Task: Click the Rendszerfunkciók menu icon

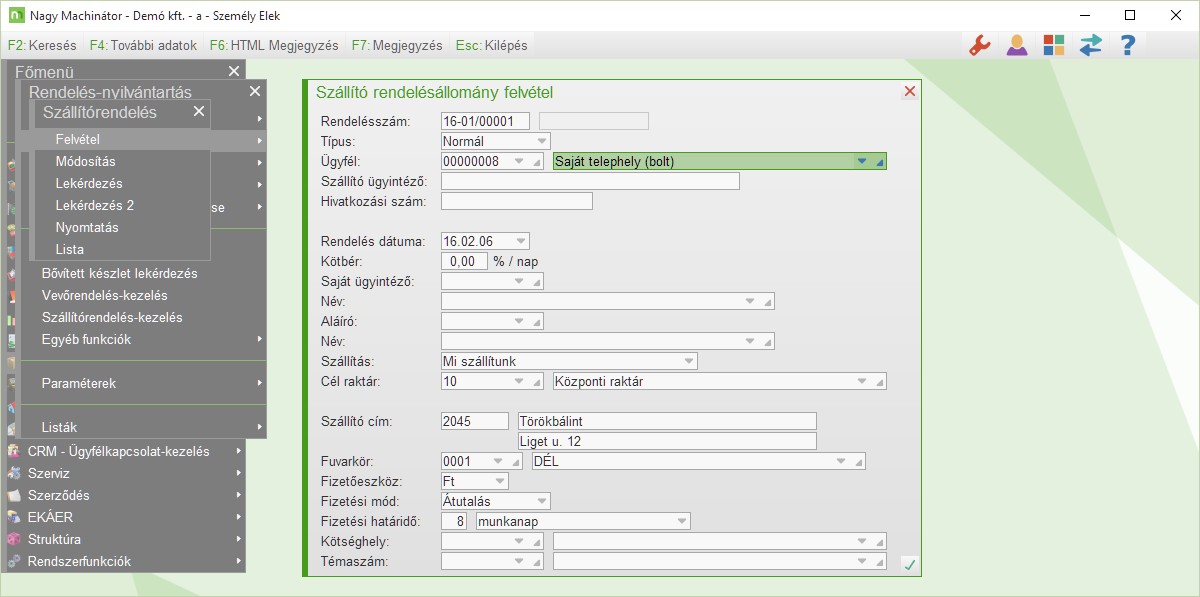Action: (x=14, y=561)
